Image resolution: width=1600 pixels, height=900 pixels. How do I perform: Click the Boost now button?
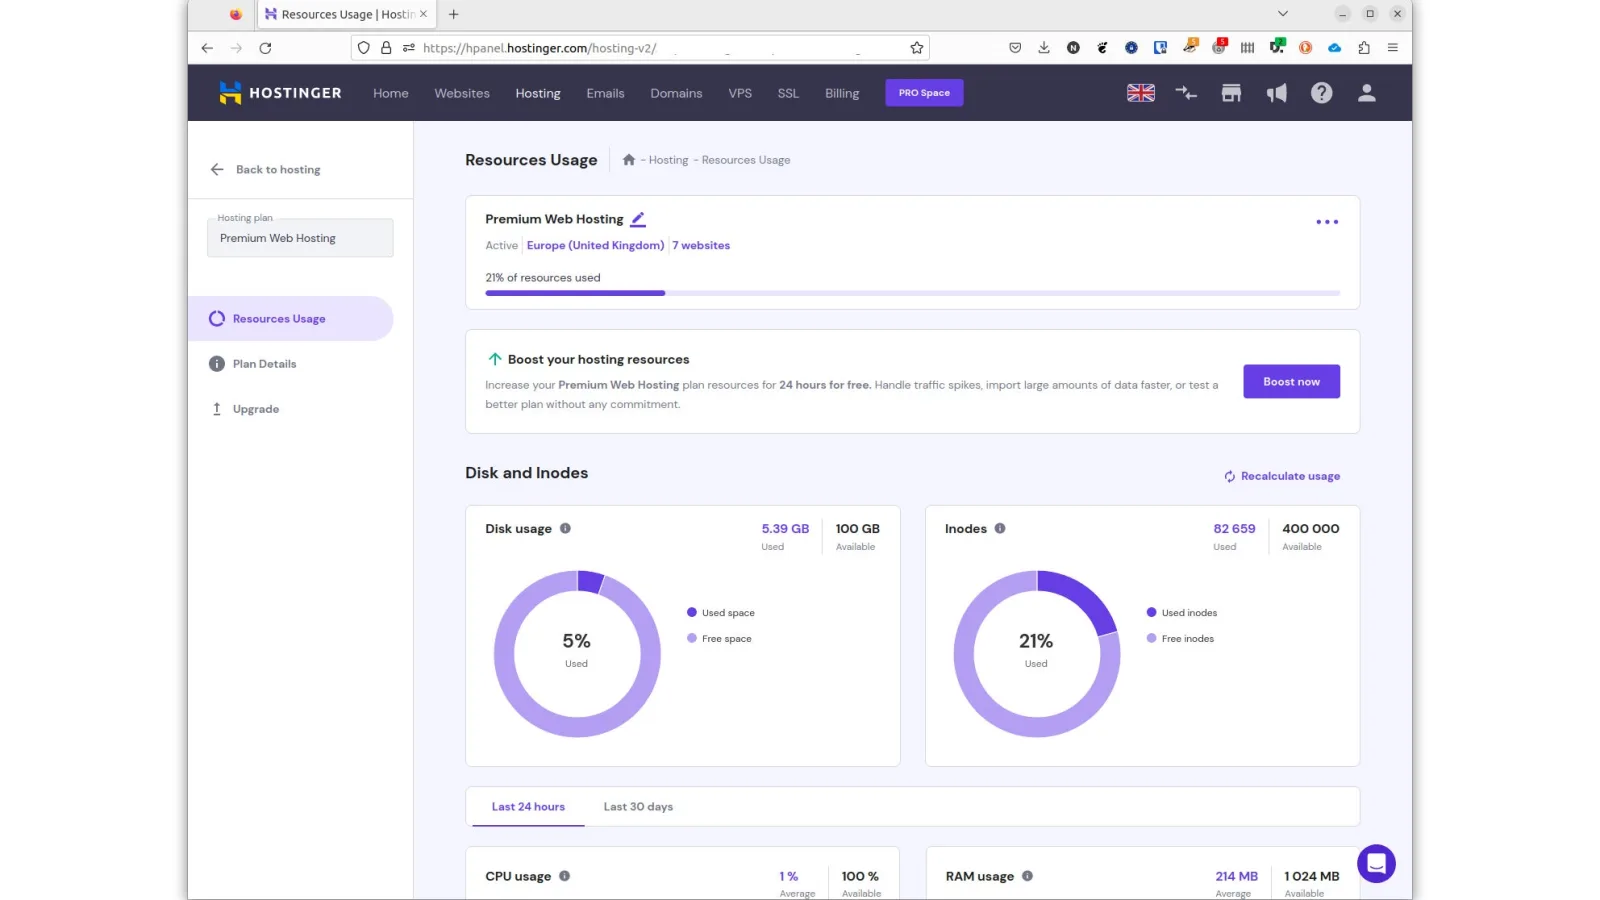(1291, 381)
